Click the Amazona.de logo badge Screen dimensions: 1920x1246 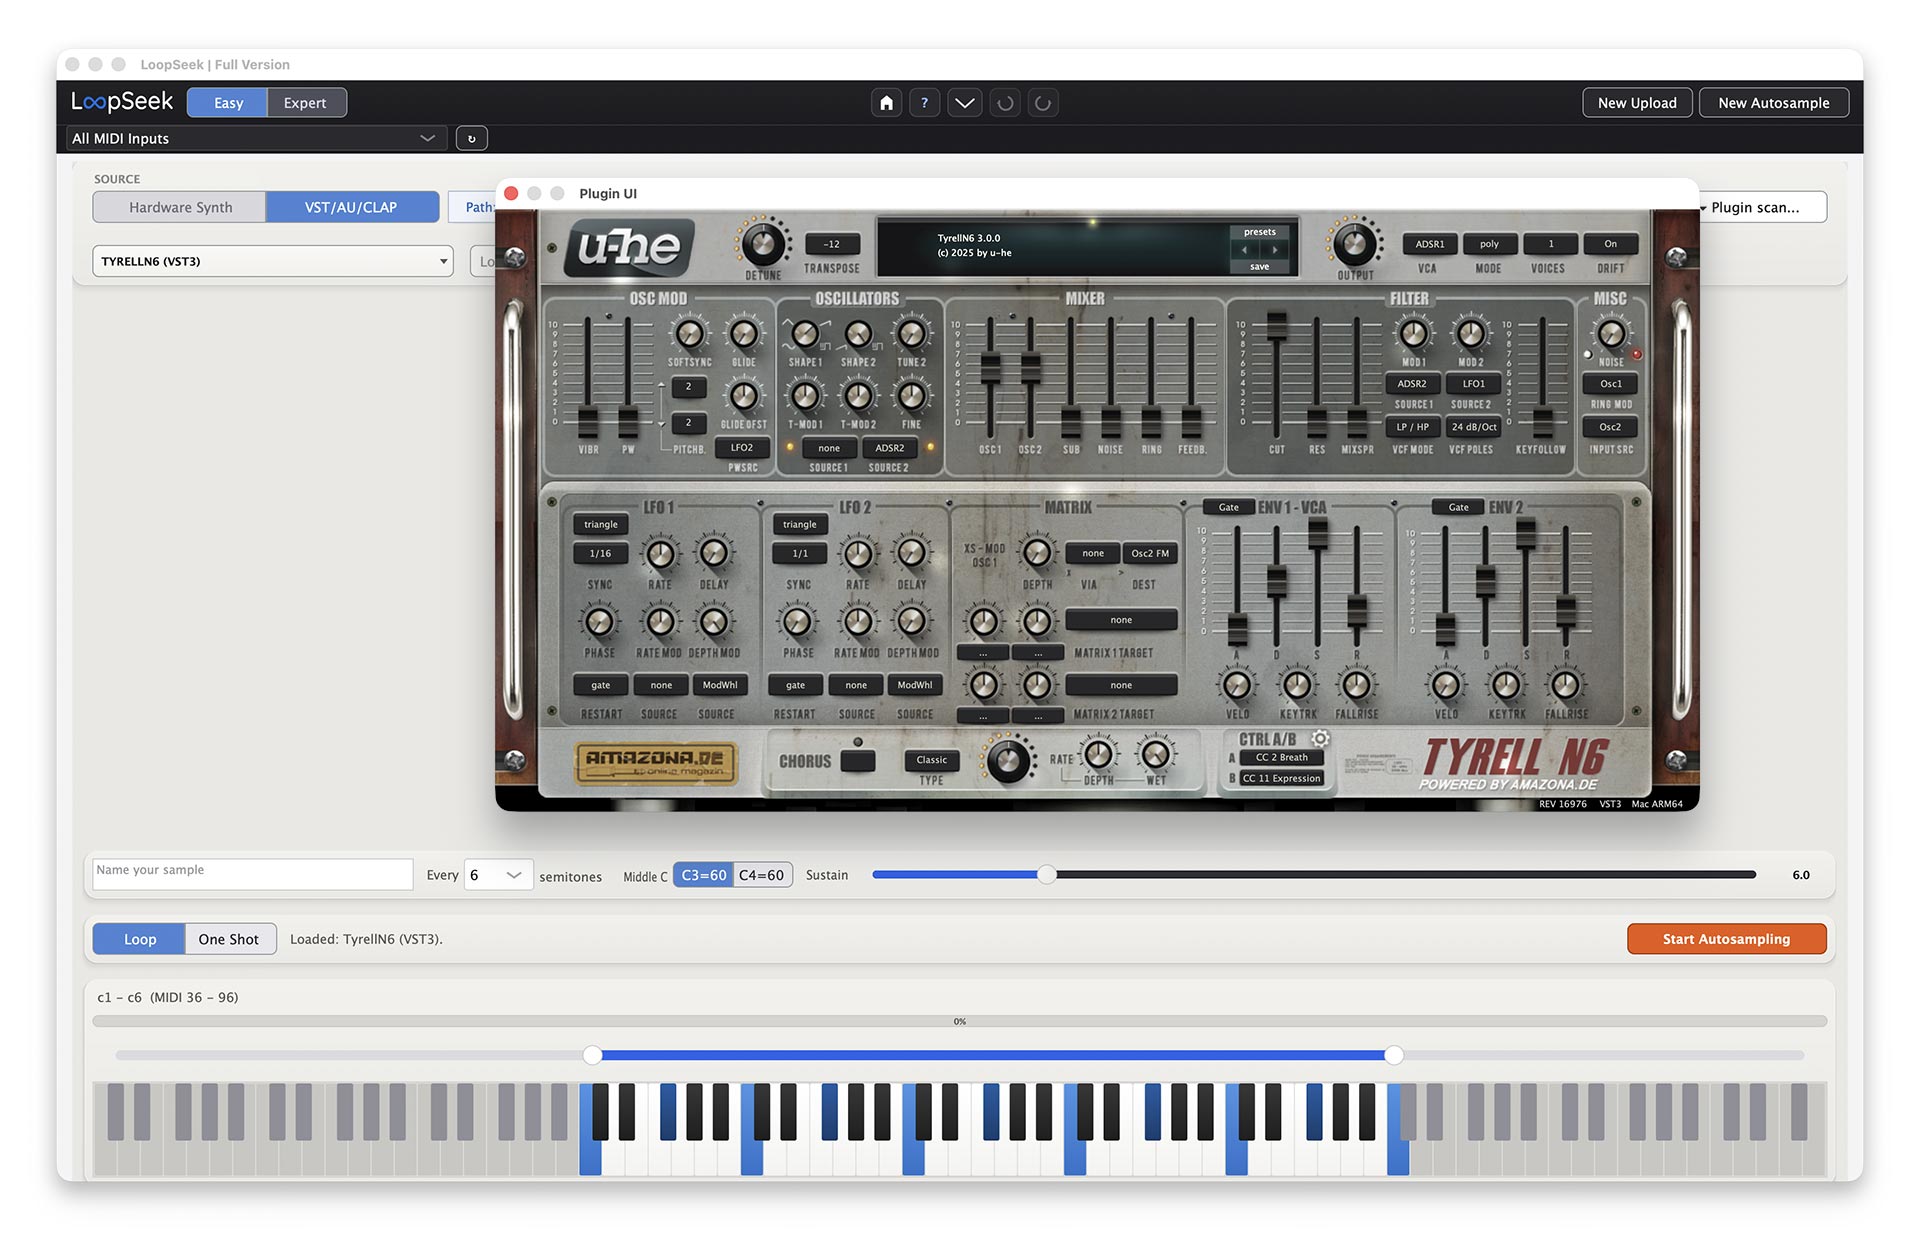[655, 762]
